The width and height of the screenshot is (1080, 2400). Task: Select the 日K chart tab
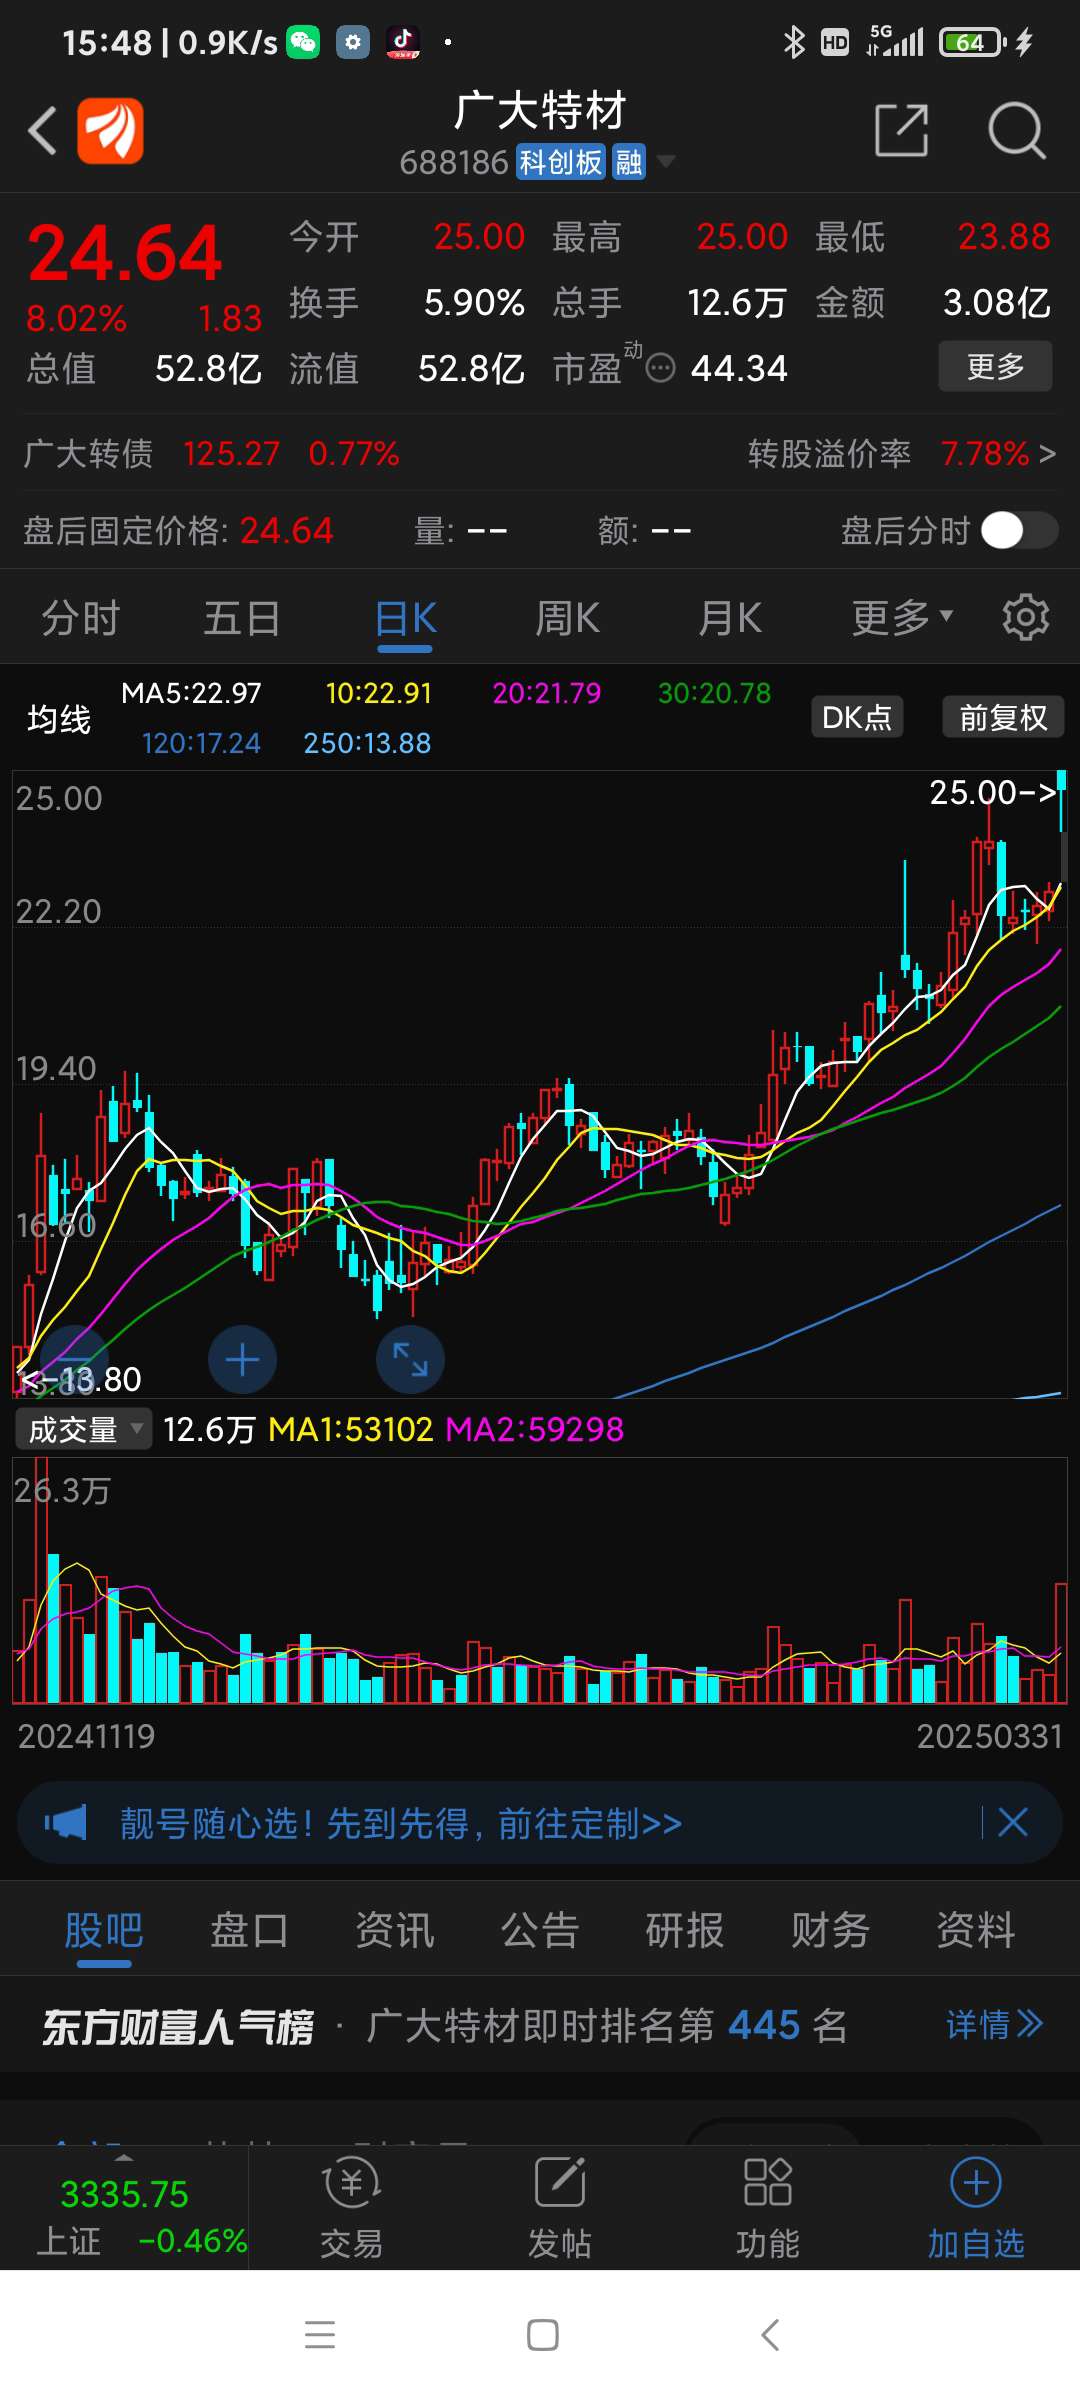pos(405,618)
